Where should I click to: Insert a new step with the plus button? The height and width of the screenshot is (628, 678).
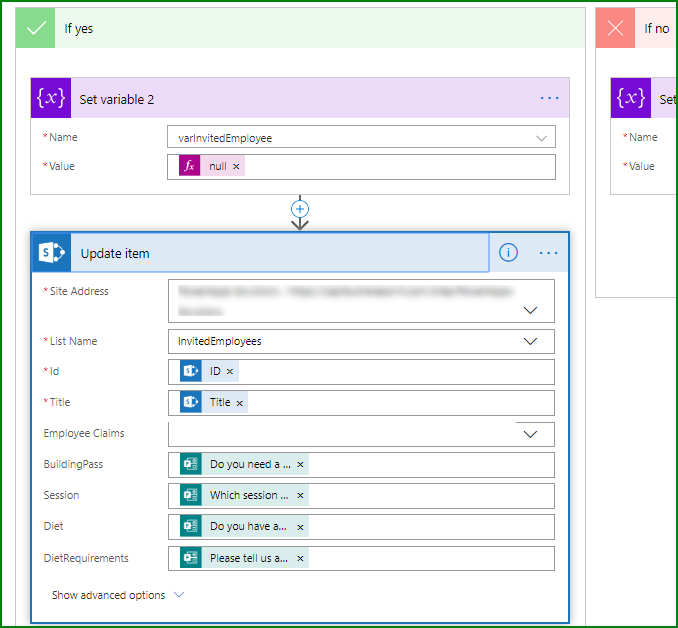click(300, 209)
